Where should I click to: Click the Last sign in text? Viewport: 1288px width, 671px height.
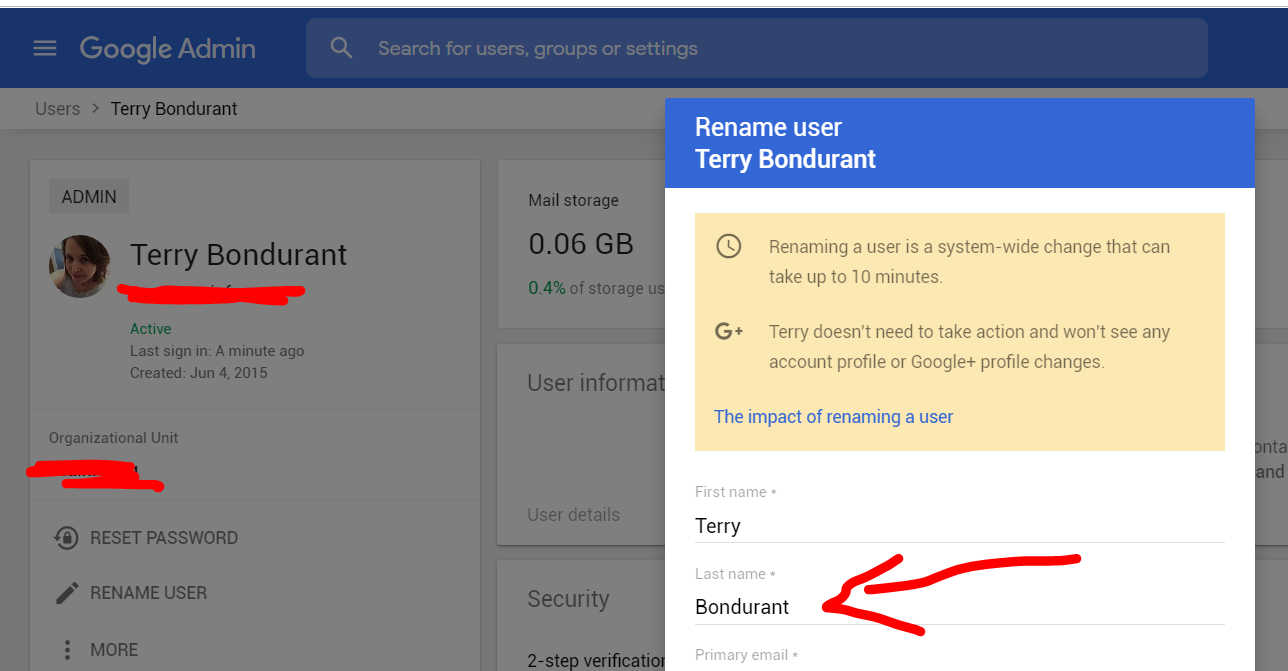[217, 351]
